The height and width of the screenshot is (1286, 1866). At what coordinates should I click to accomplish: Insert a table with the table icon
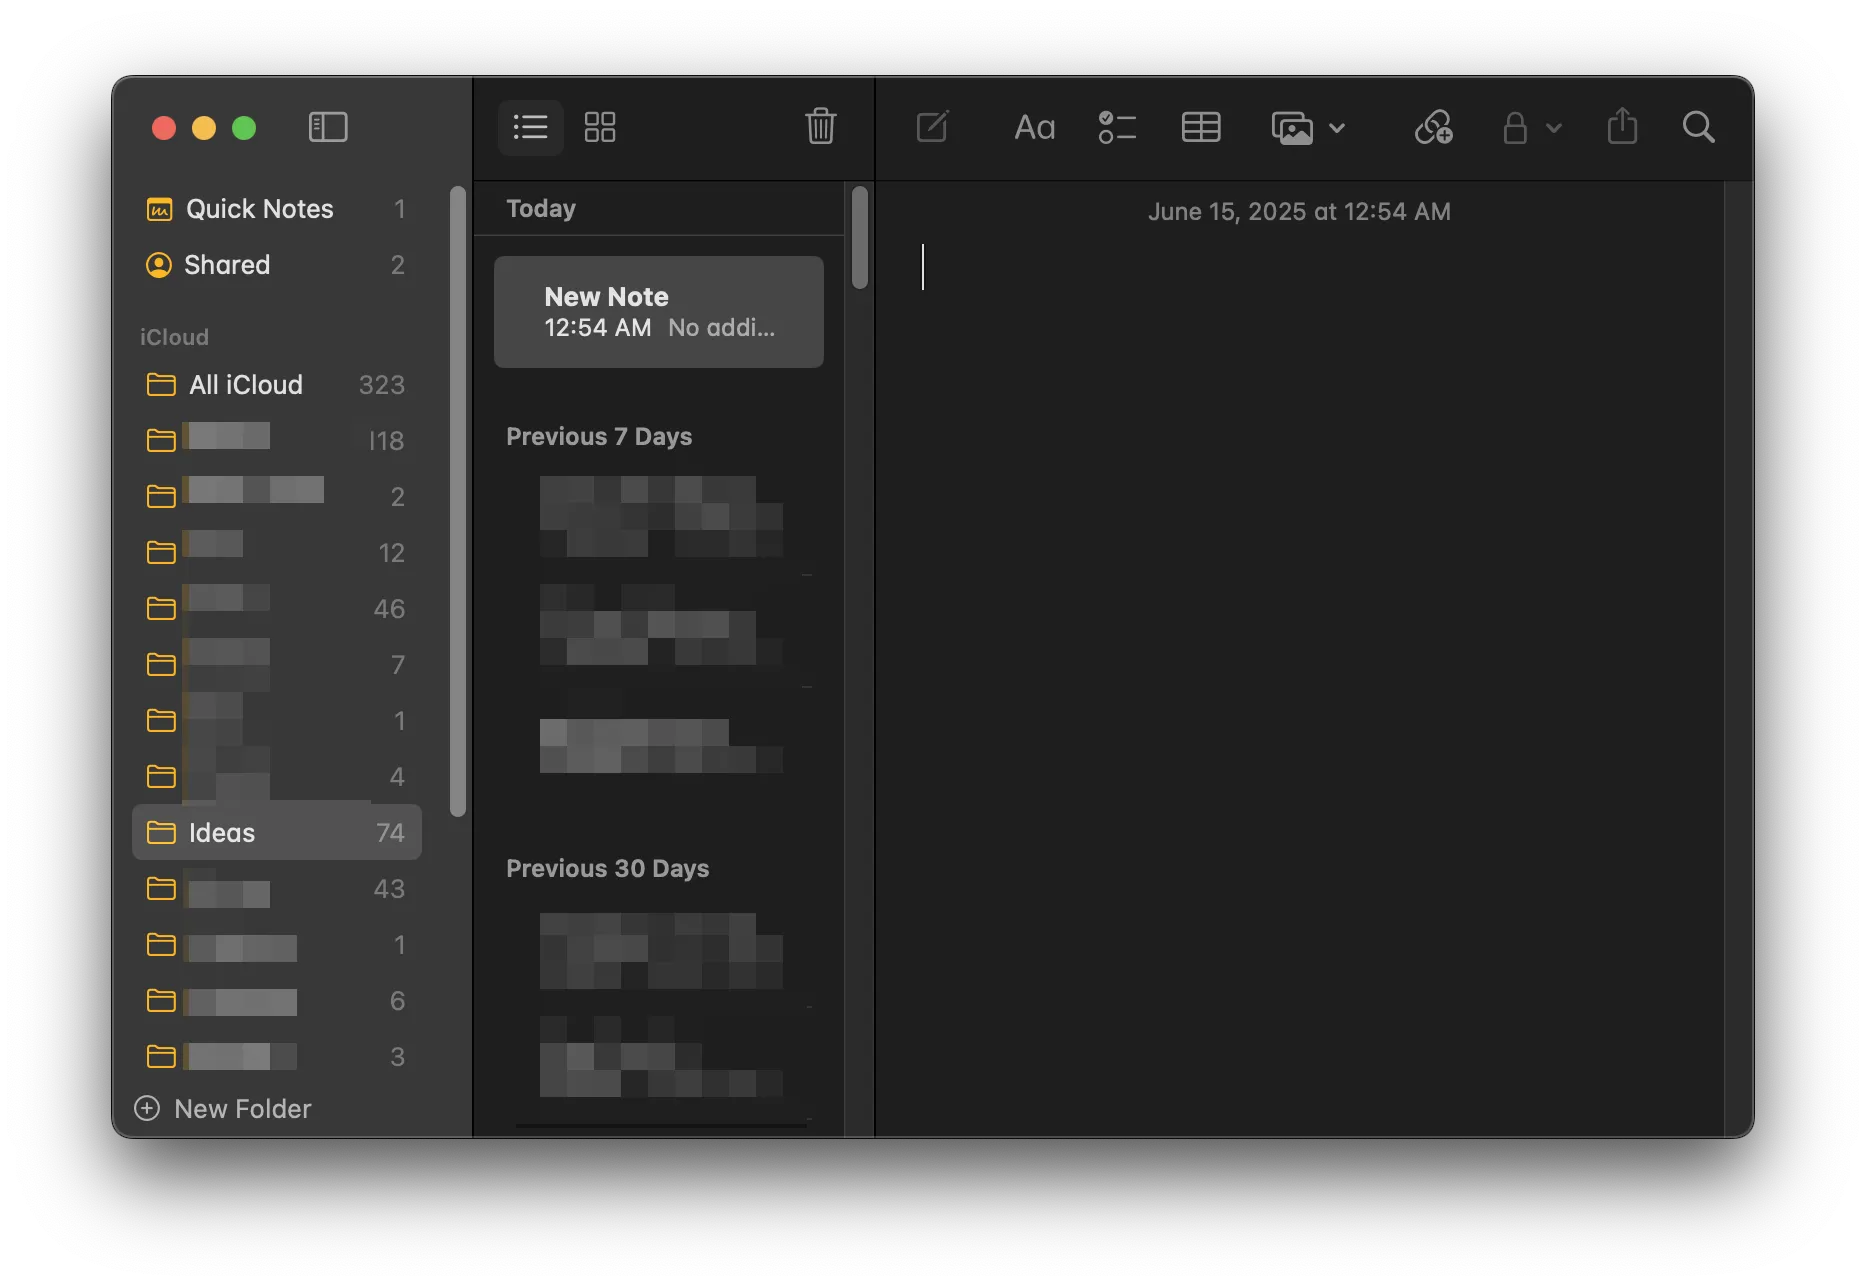pyautogui.click(x=1200, y=127)
